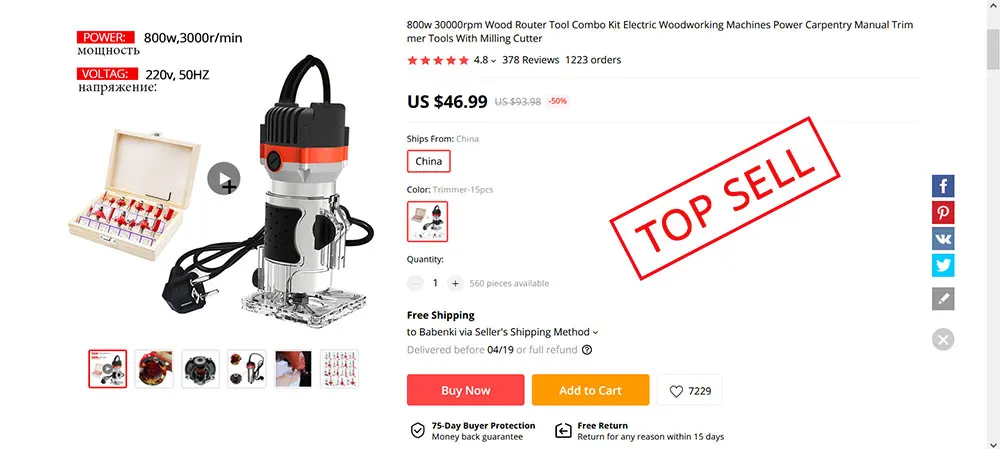Viewport: 1000px width, 449px height.
Task: Decrease quantity with minus button
Action: 415,283
